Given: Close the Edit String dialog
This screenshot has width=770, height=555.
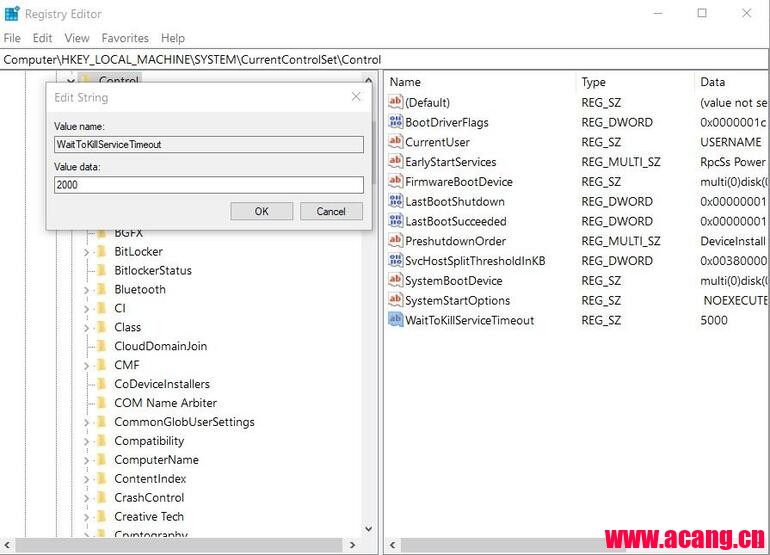Looking at the screenshot, I should (356, 97).
